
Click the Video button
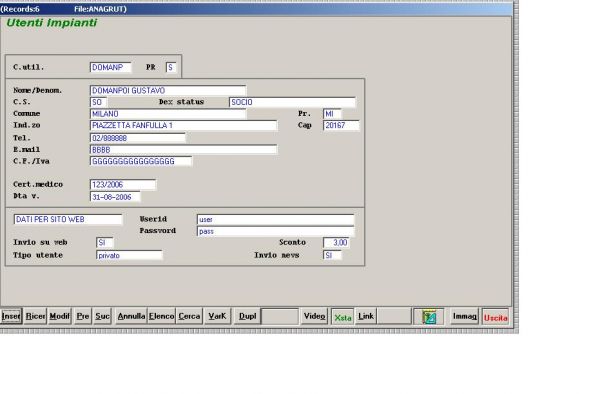[314, 316]
